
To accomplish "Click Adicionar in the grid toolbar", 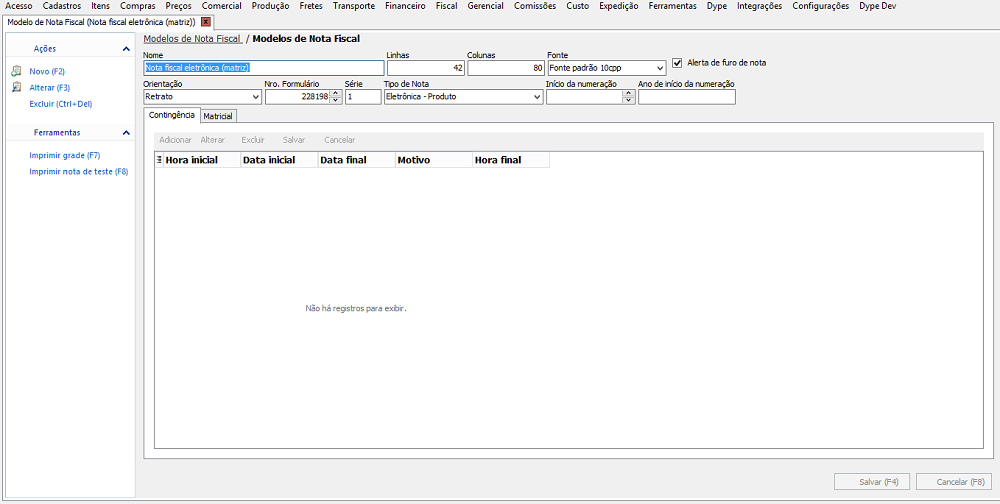I will pos(175,140).
